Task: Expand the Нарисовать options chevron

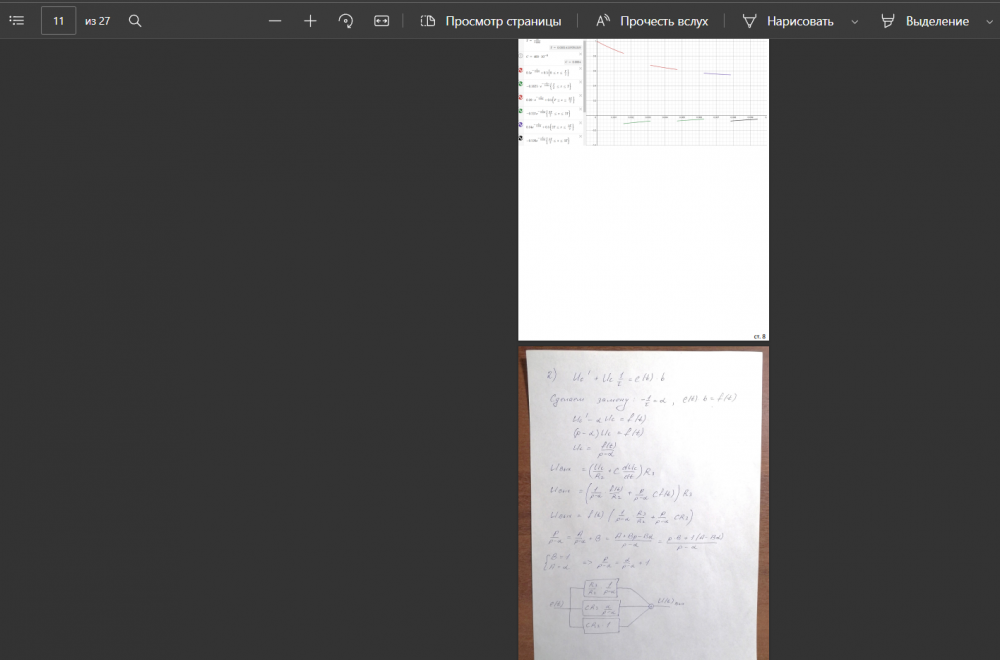Action: tap(855, 22)
